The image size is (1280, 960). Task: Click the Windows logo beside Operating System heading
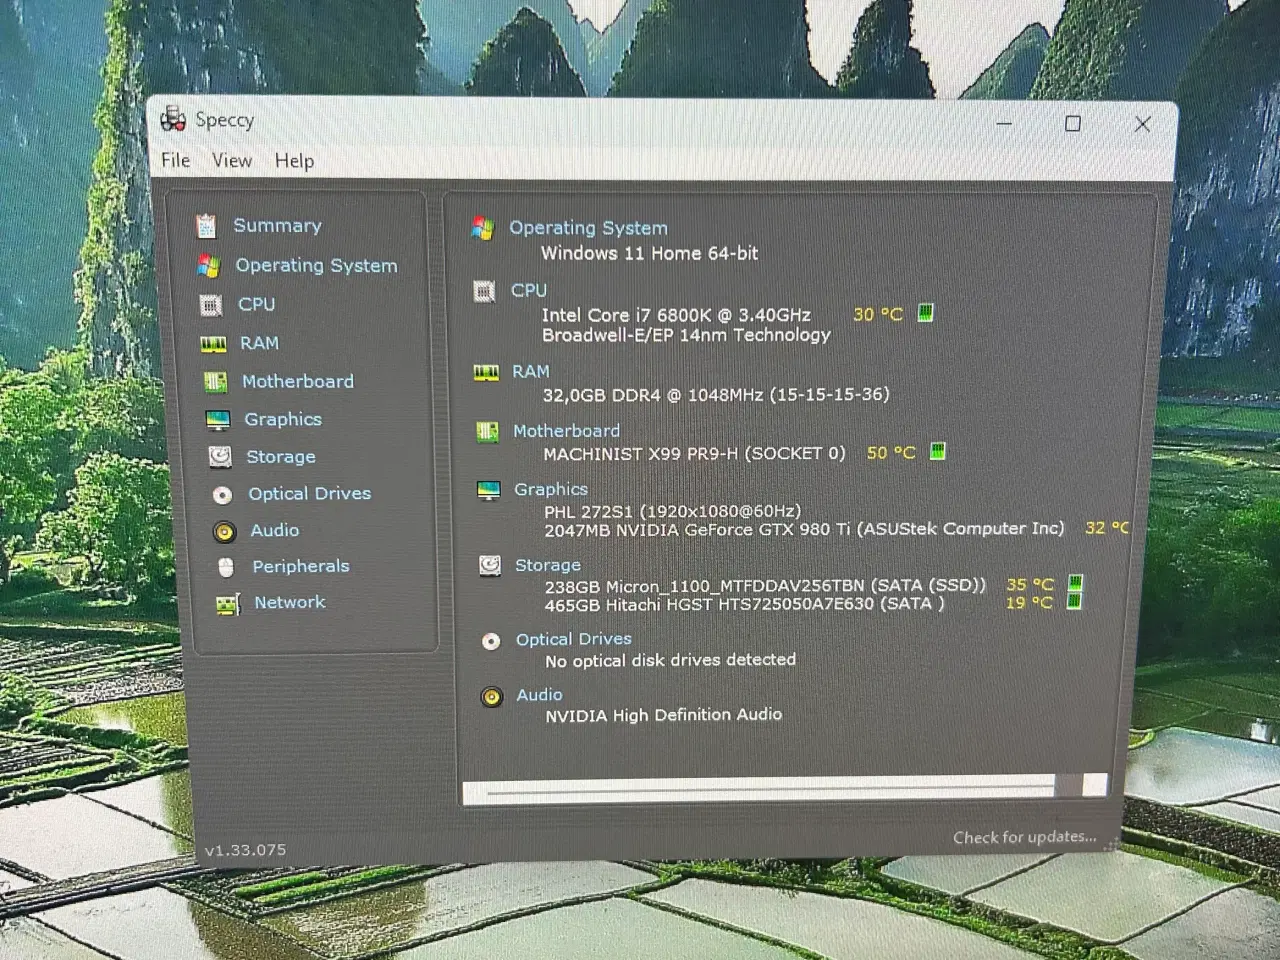pos(485,228)
